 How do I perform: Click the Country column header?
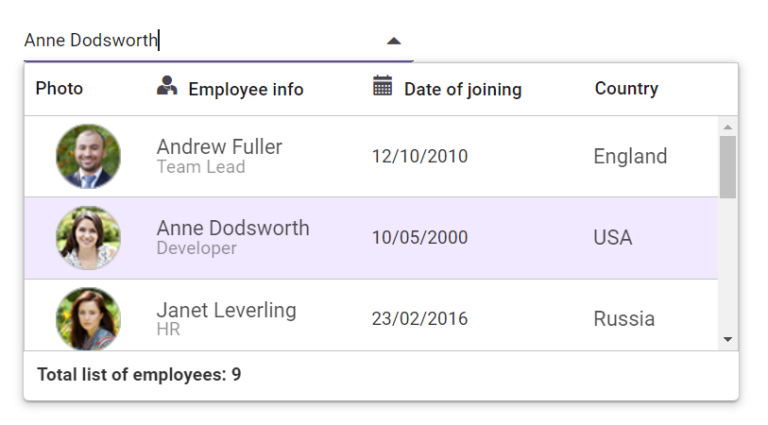pos(626,89)
